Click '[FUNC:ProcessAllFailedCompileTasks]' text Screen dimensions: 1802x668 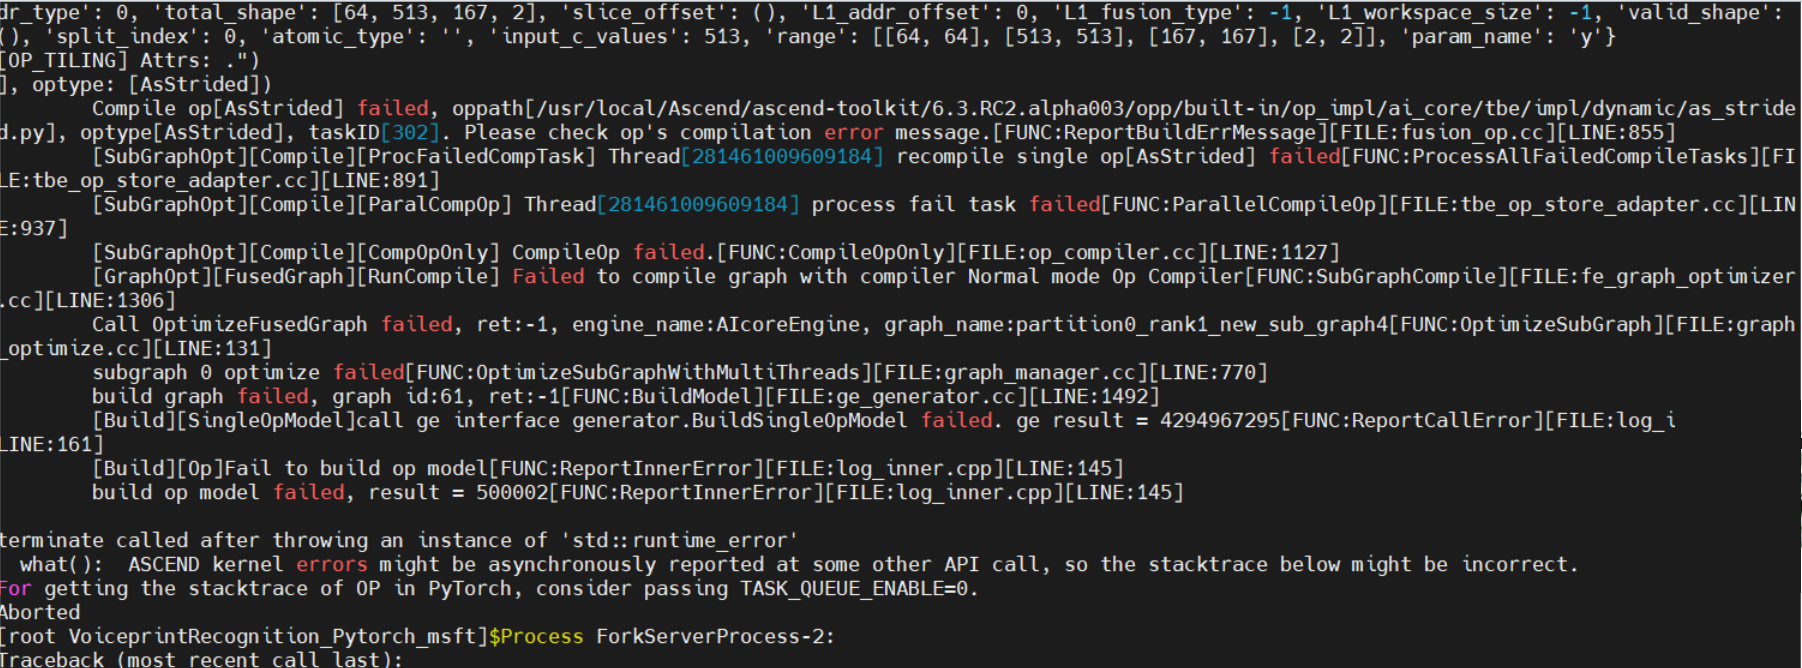coord(1550,157)
